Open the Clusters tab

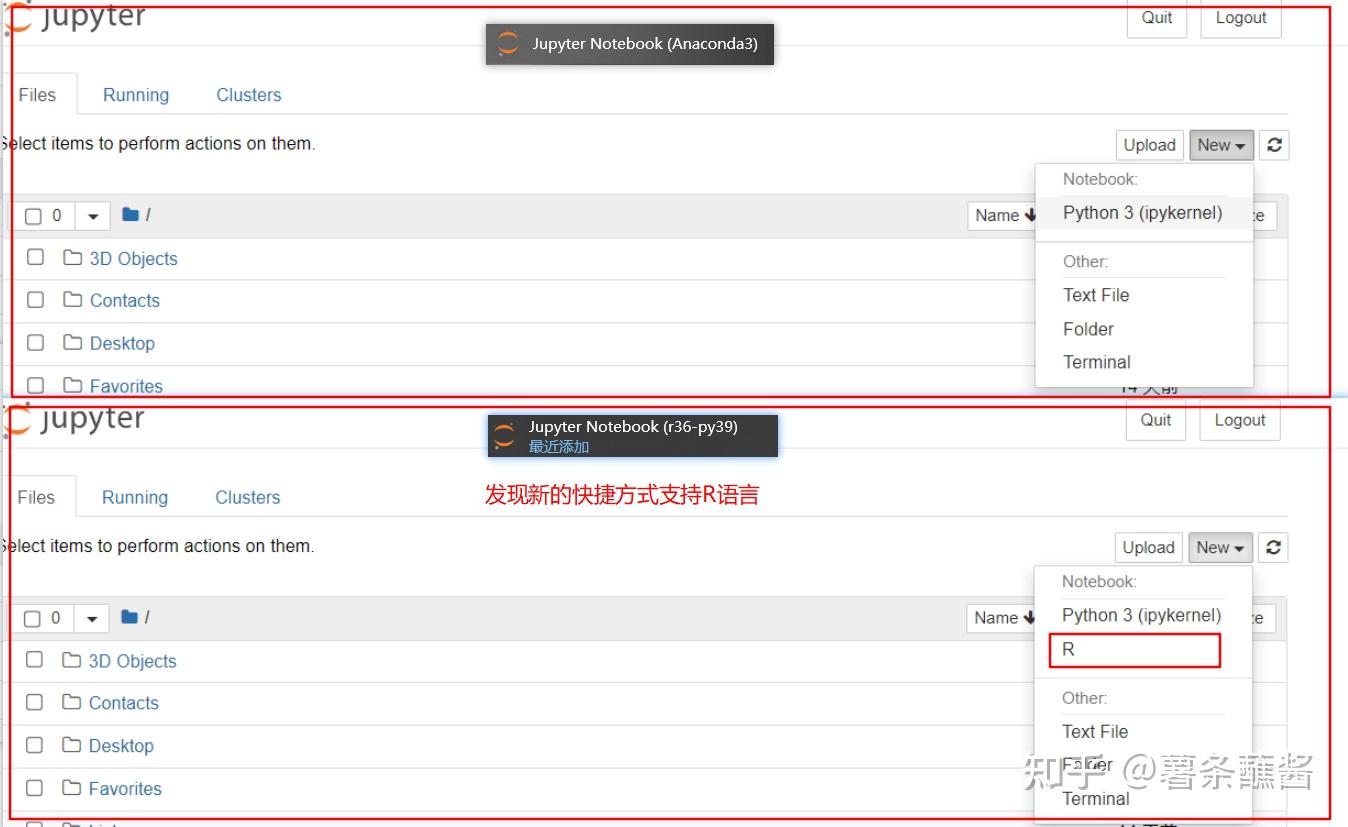click(248, 94)
